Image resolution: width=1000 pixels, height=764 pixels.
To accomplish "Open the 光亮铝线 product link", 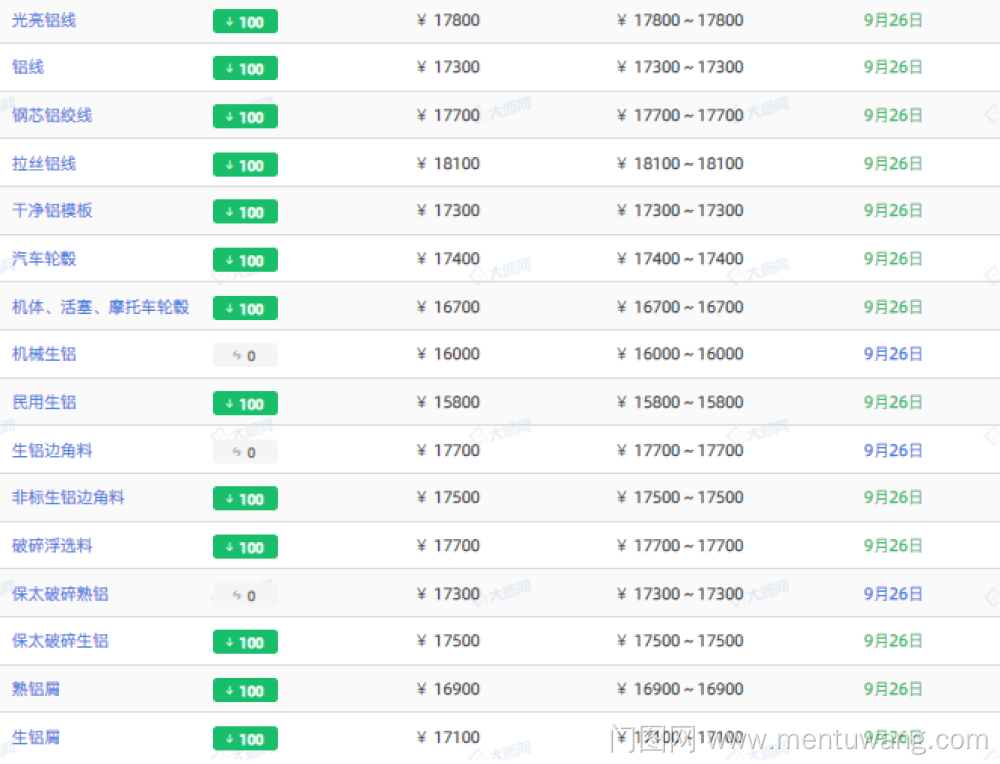I will [44, 20].
